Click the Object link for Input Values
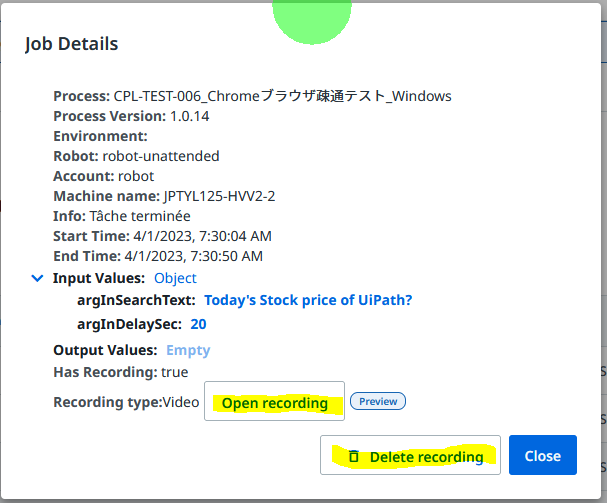Viewport: 607px width, 503px height. (175, 278)
